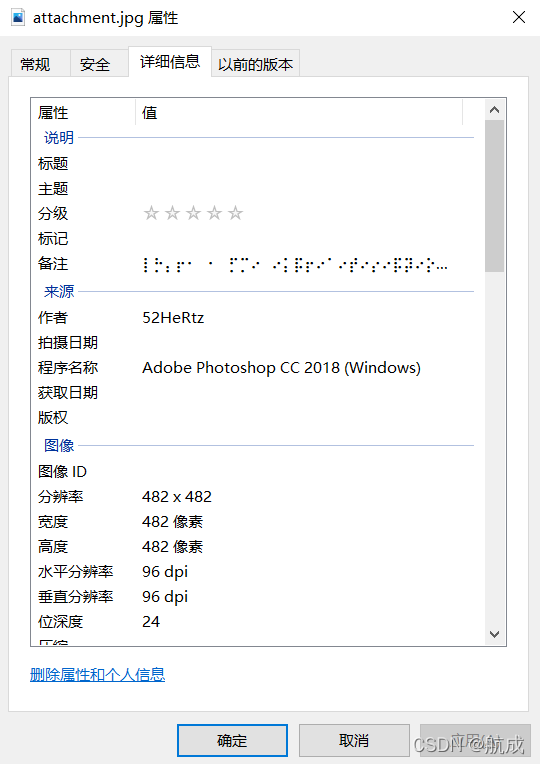Select the 分辨率 value 482 x 482
The width and height of the screenshot is (540, 764).
coord(177,497)
